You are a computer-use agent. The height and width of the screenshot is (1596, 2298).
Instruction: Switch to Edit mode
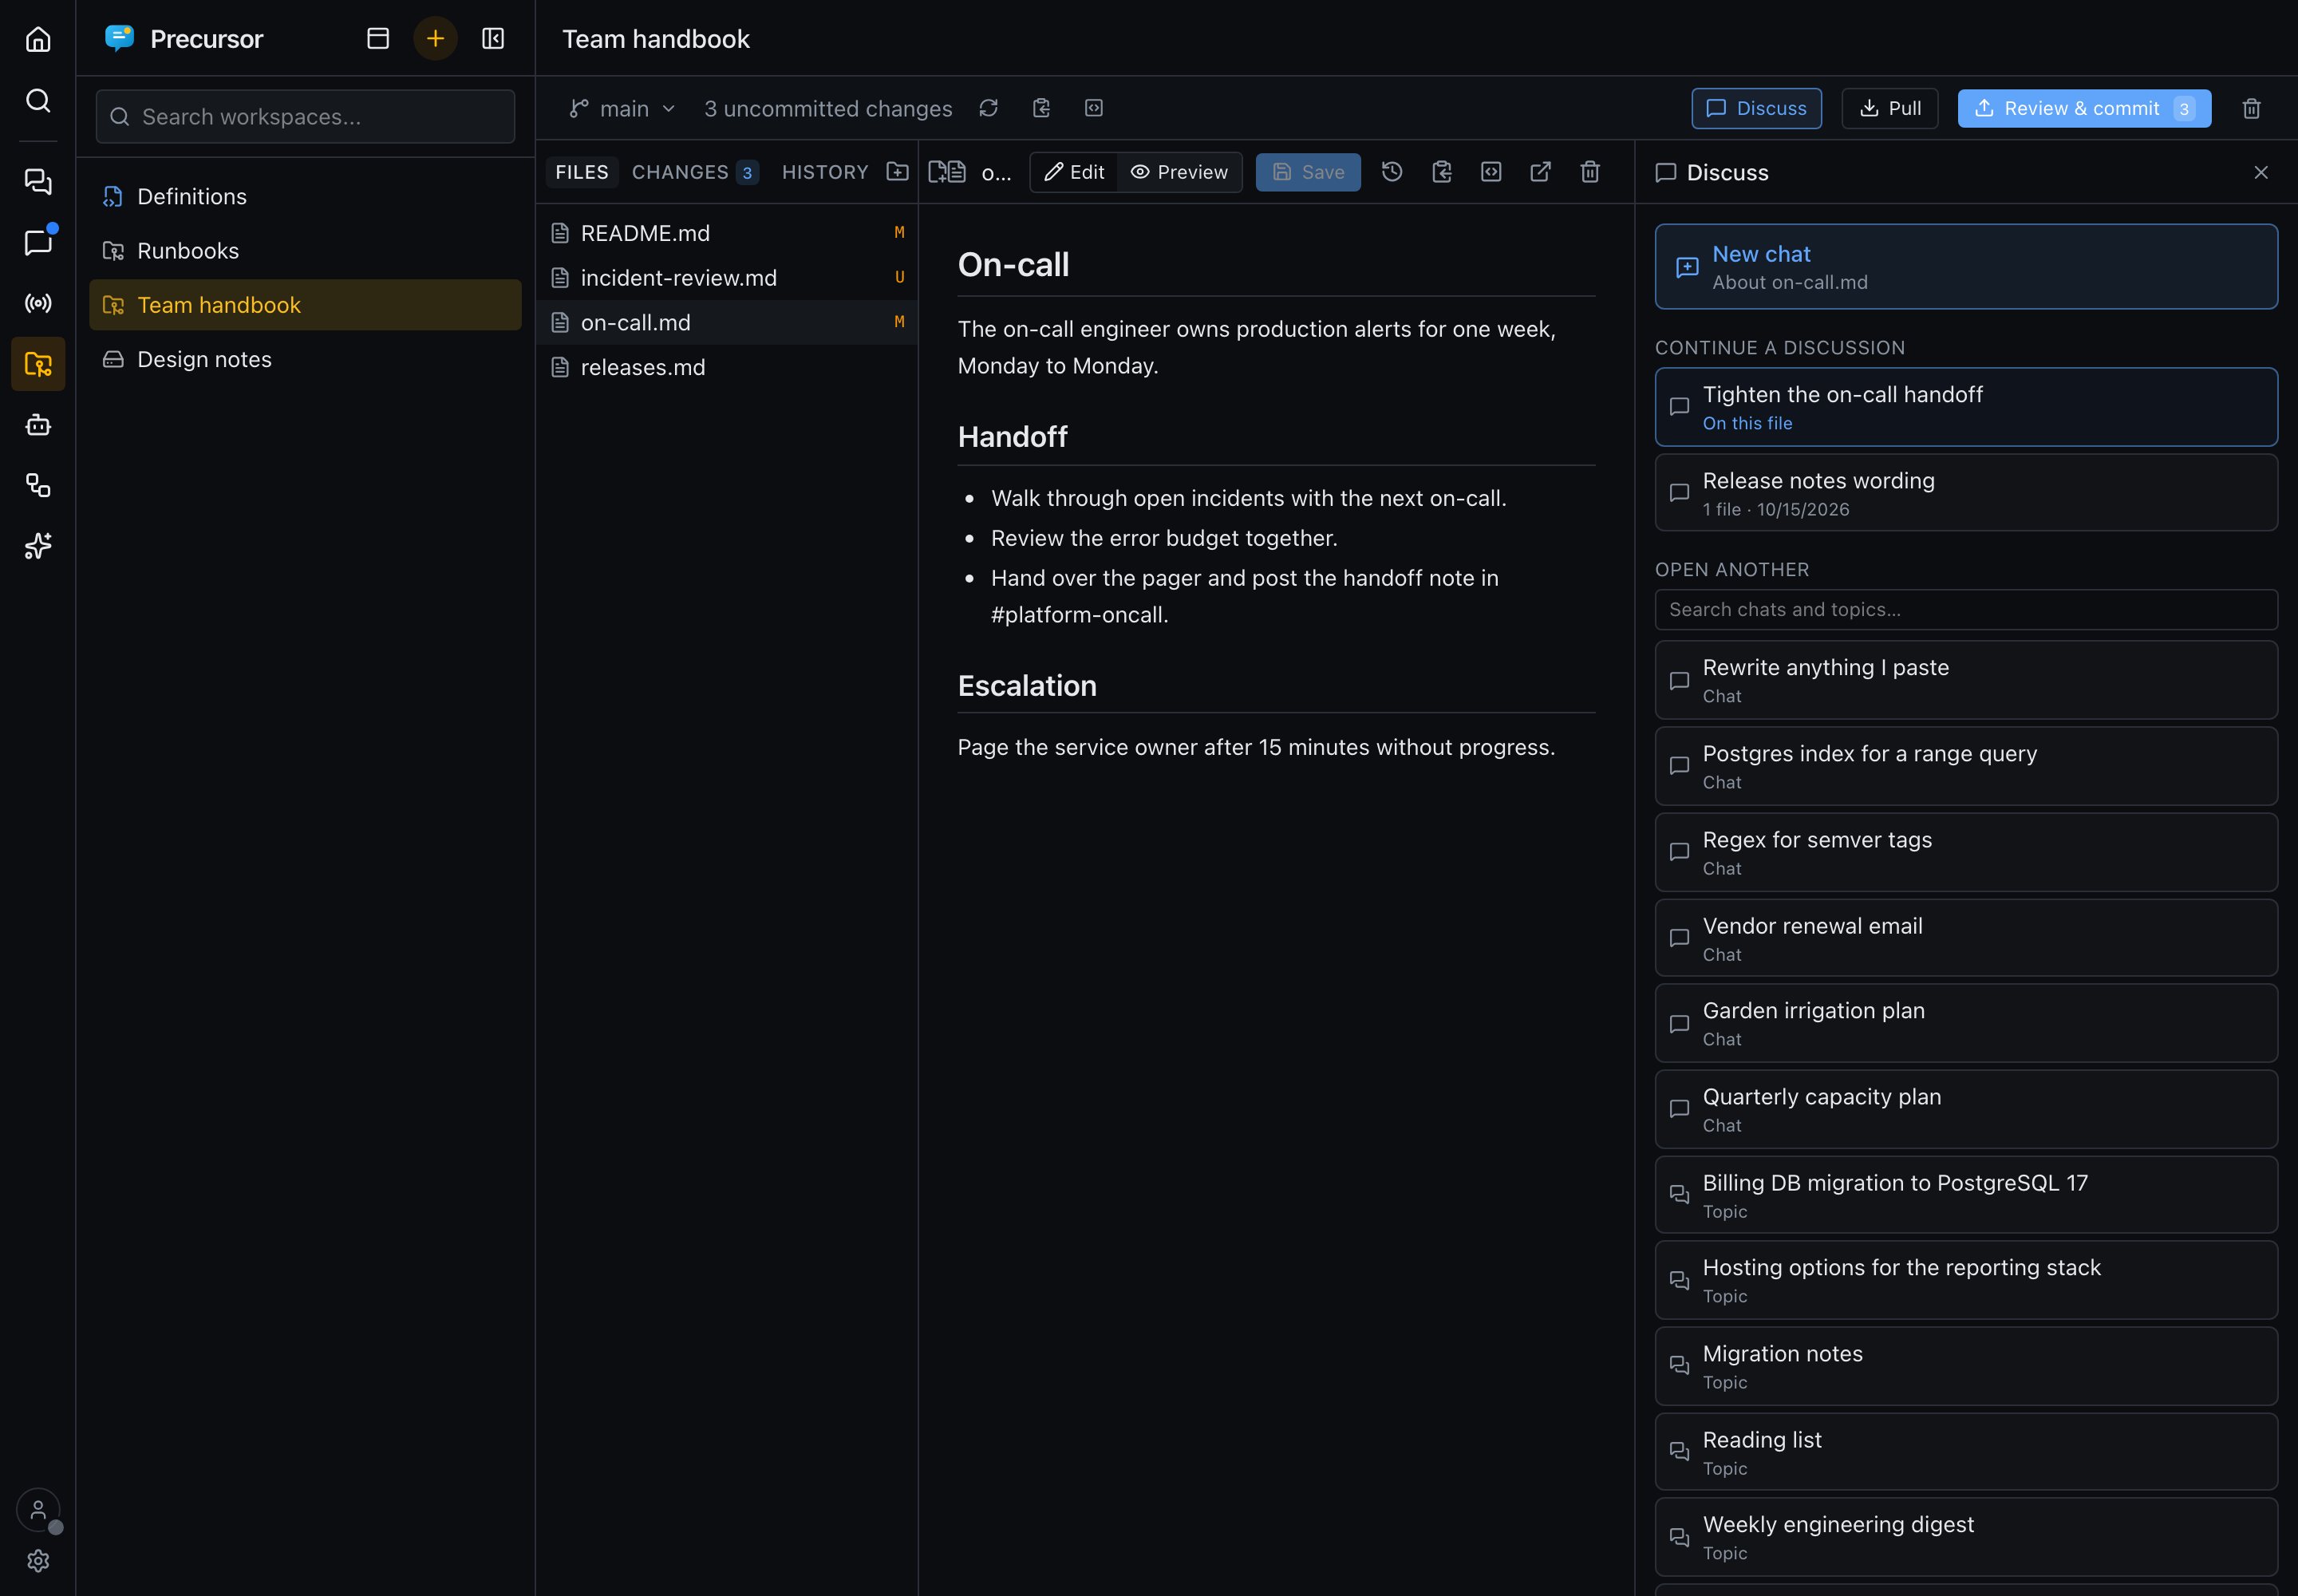[x=1074, y=172]
